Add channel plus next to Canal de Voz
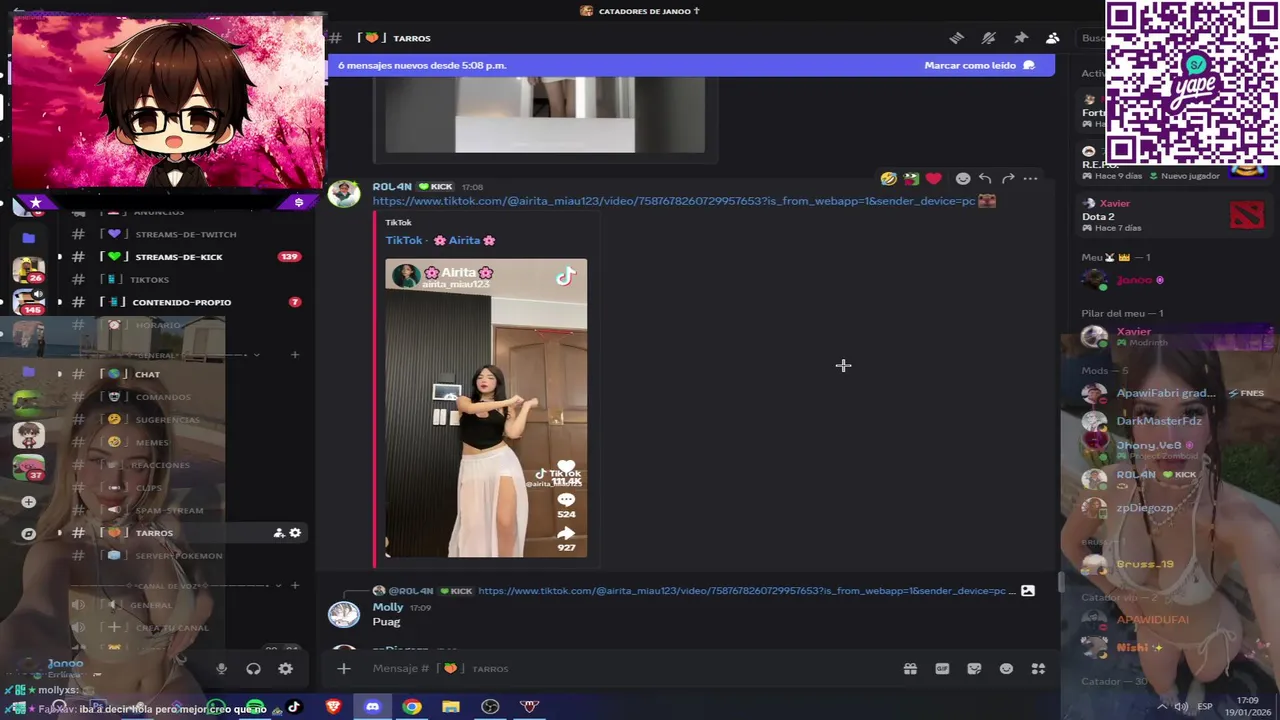This screenshot has width=1280, height=720. pos(295,585)
